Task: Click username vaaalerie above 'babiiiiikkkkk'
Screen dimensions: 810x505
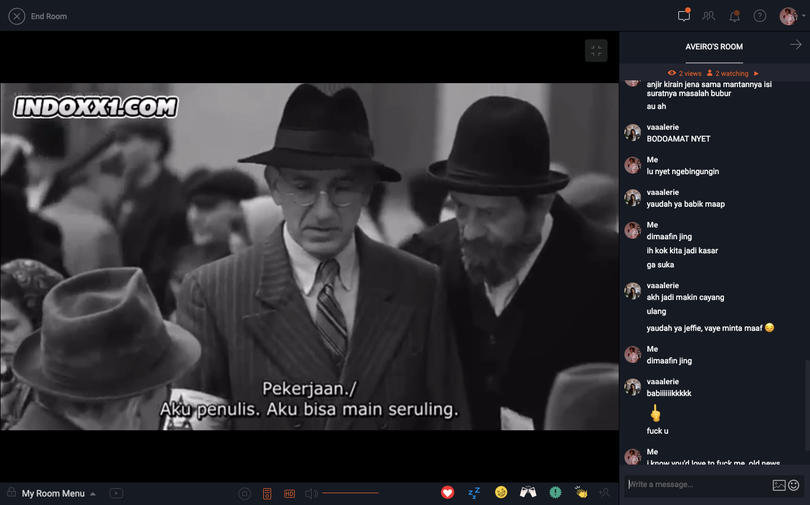Action: point(663,382)
